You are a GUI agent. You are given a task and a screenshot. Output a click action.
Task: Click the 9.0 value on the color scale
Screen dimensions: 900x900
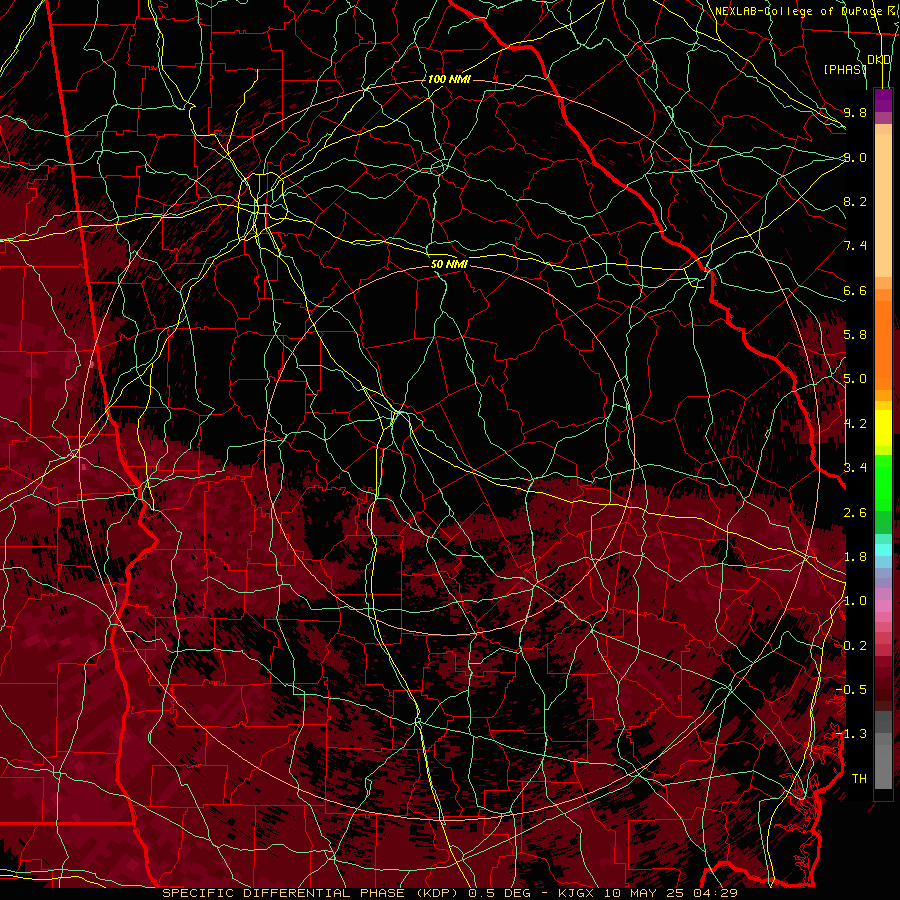click(855, 157)
